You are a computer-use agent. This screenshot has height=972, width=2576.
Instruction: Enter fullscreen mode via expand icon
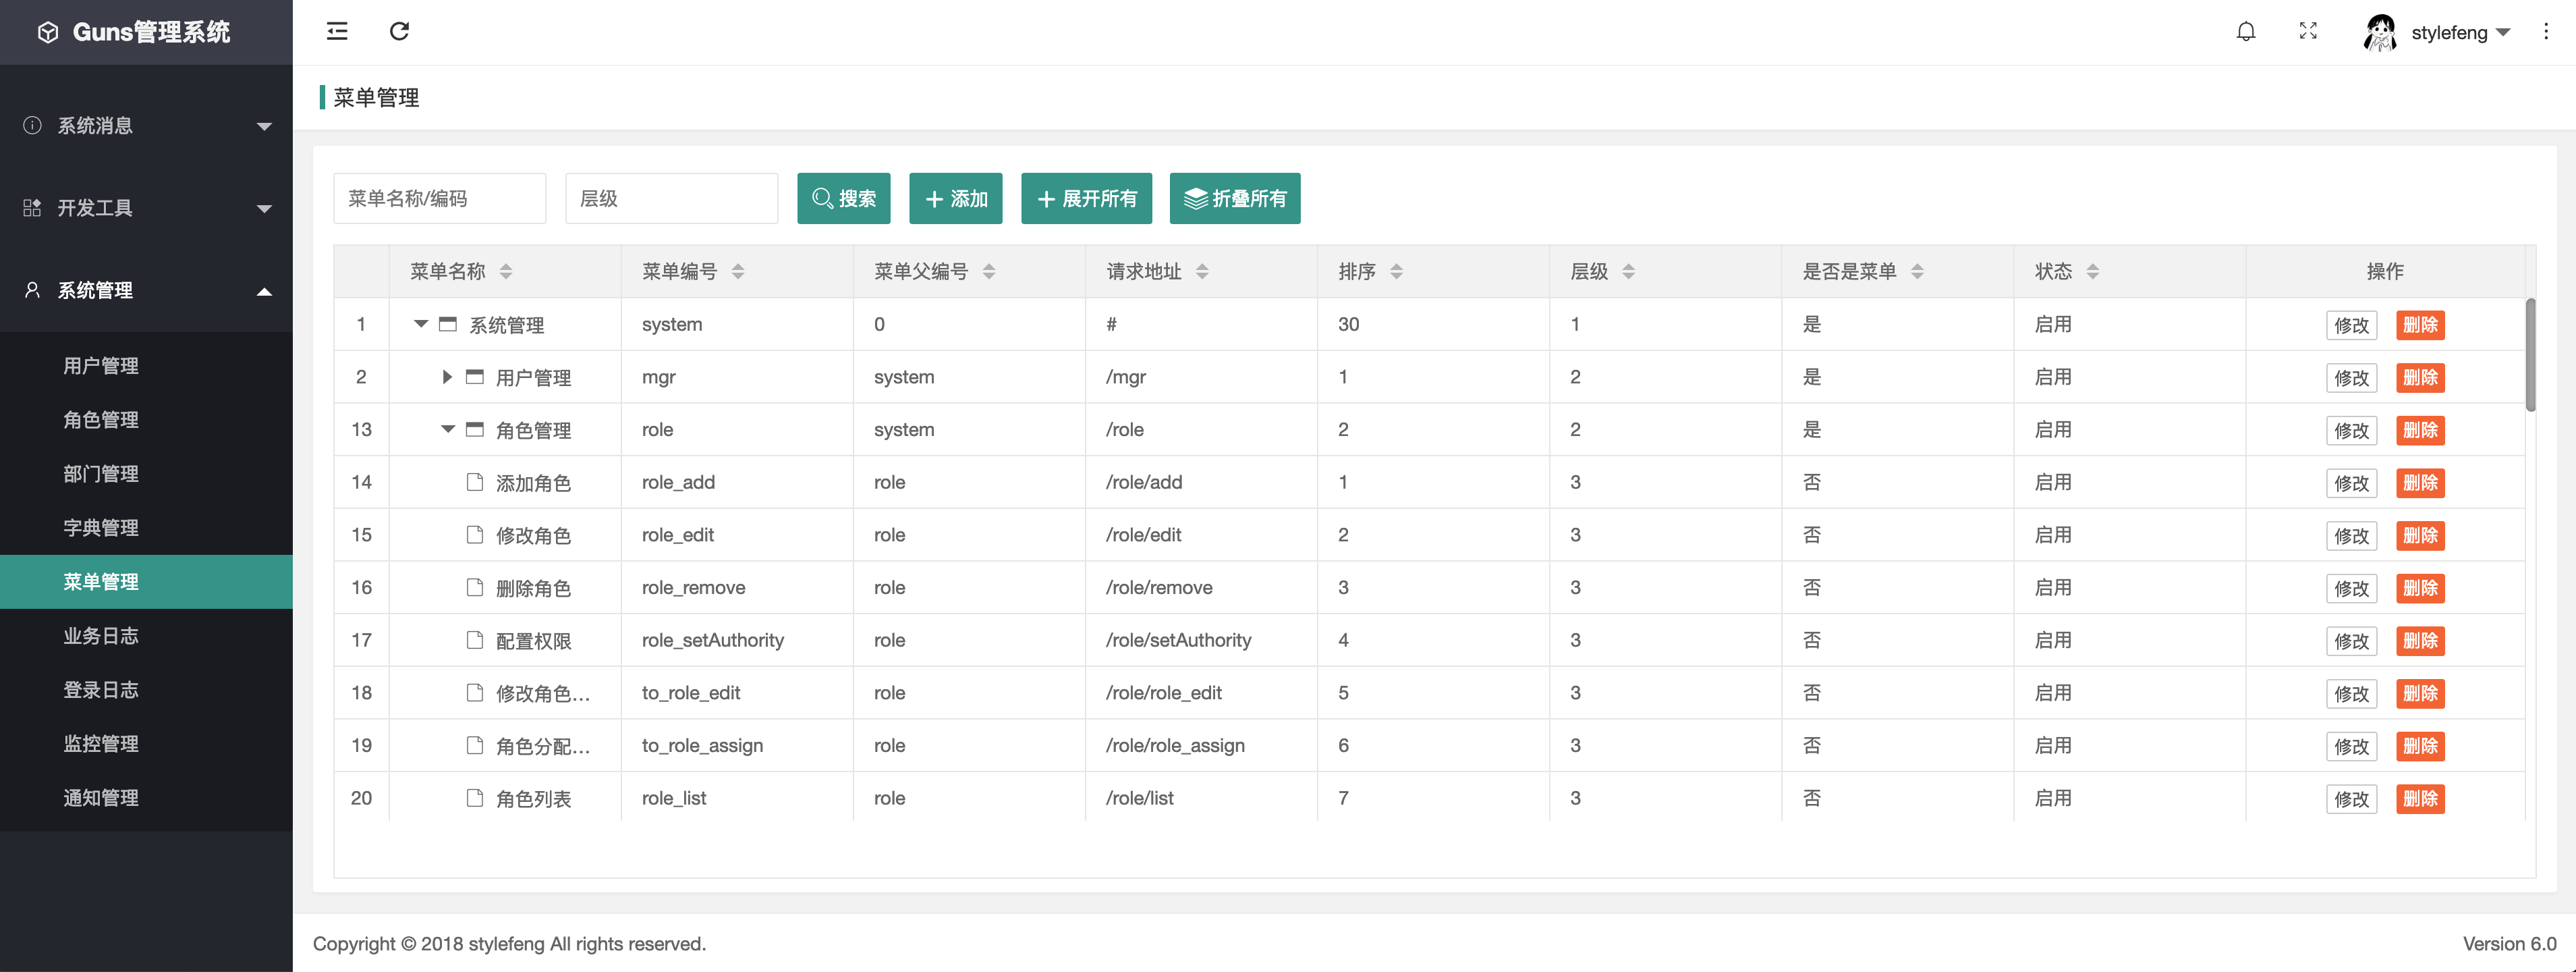pyautogui.click(x=2308, y=31)
